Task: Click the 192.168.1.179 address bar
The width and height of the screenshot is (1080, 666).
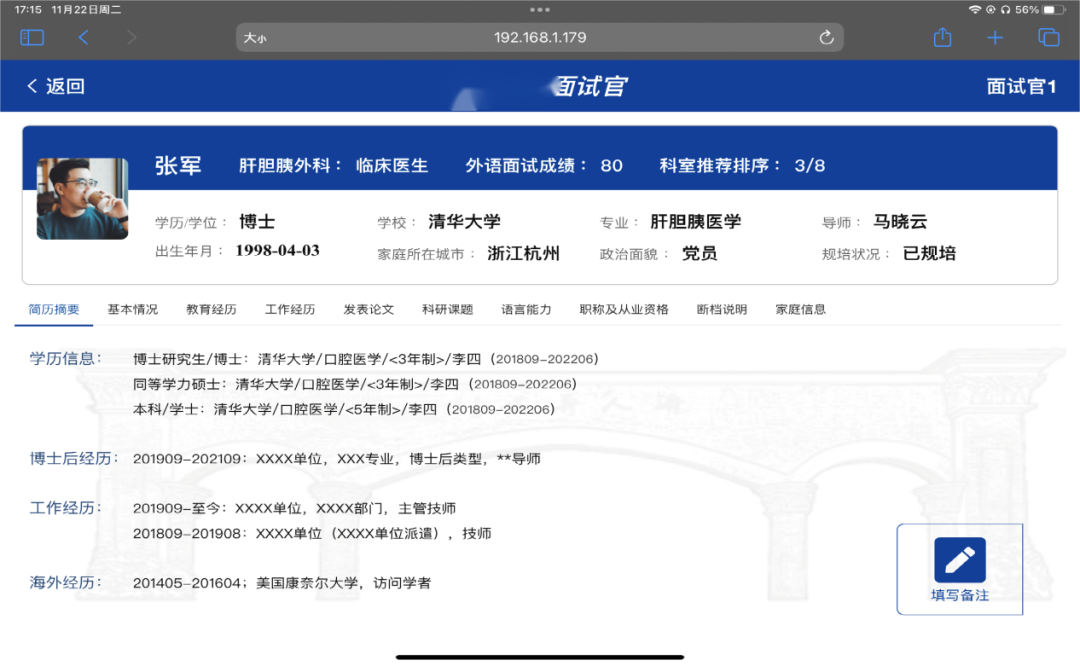Action: click(x=540, y=38)
